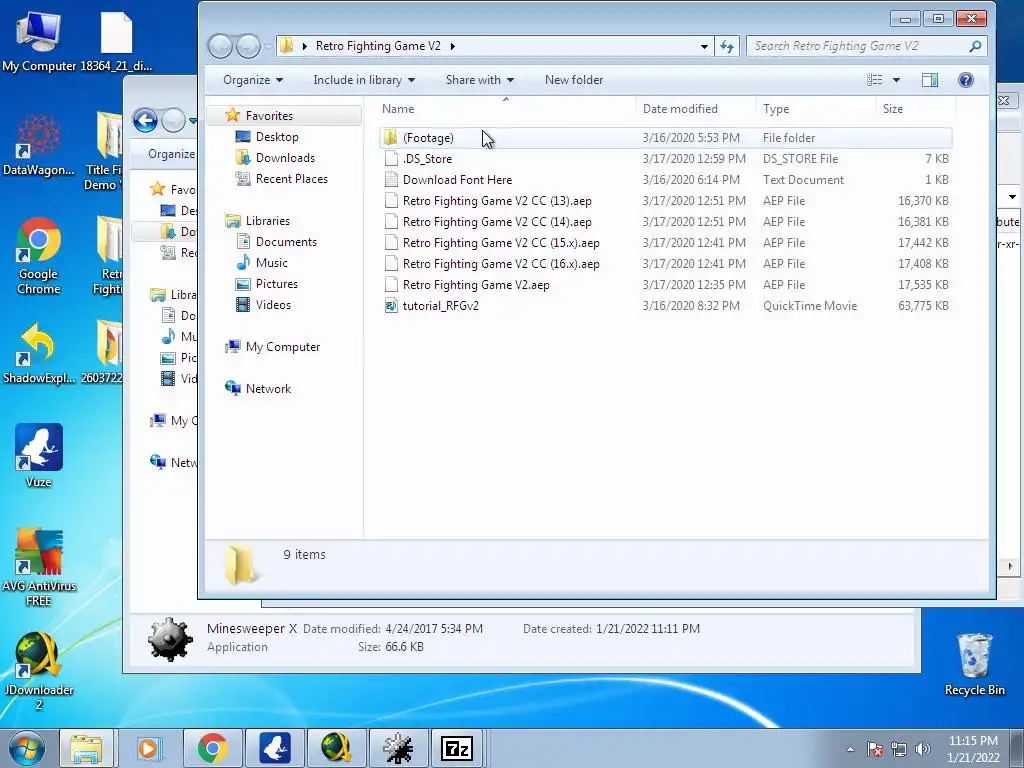Sort by Type column header

(816, 108)
